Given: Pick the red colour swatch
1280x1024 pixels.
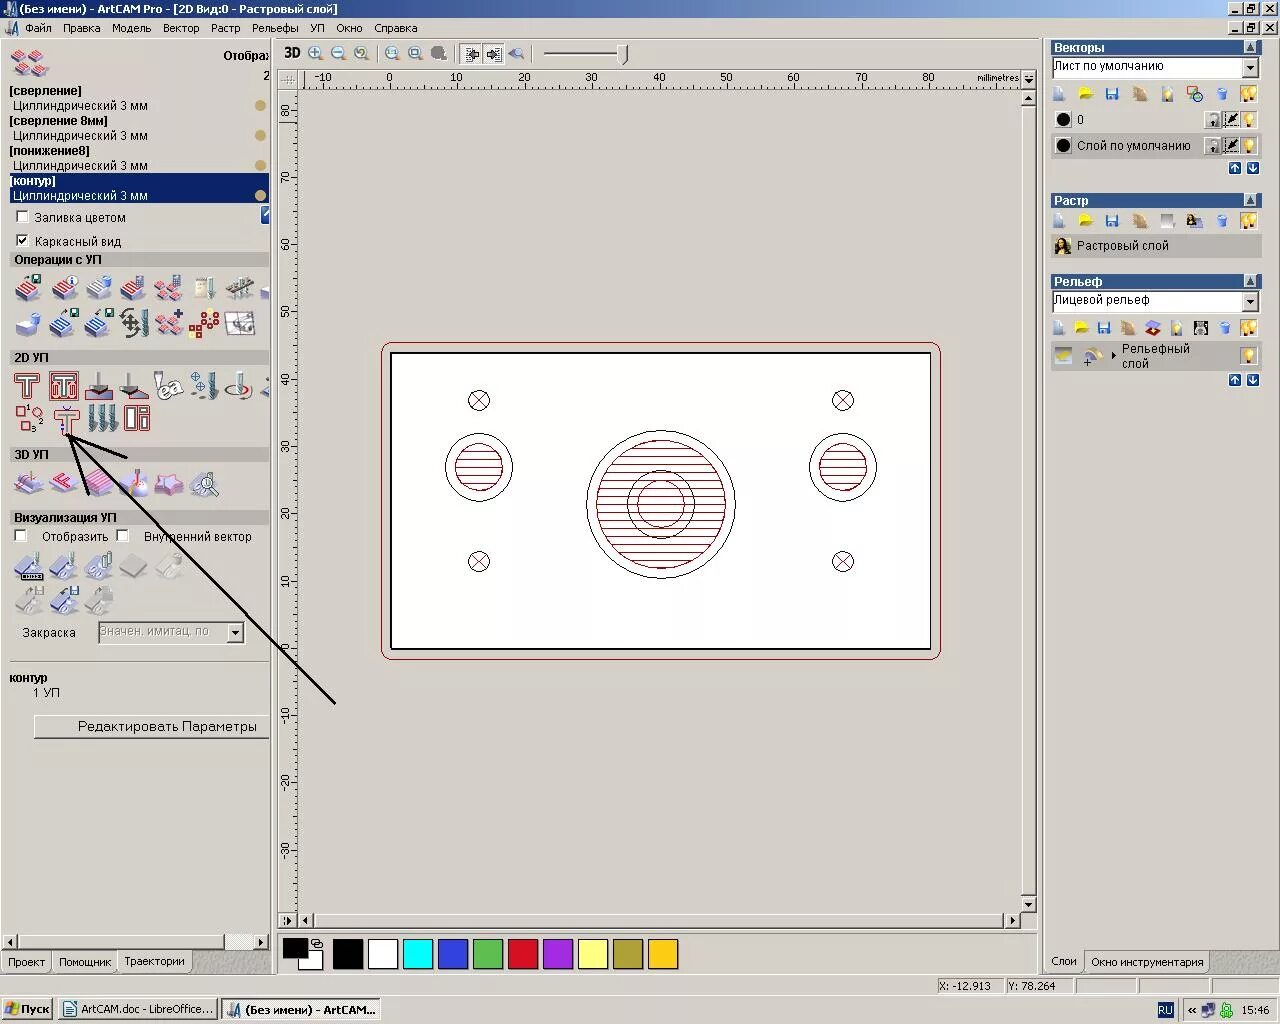Looking at the screenshot, I should [523, 954].
